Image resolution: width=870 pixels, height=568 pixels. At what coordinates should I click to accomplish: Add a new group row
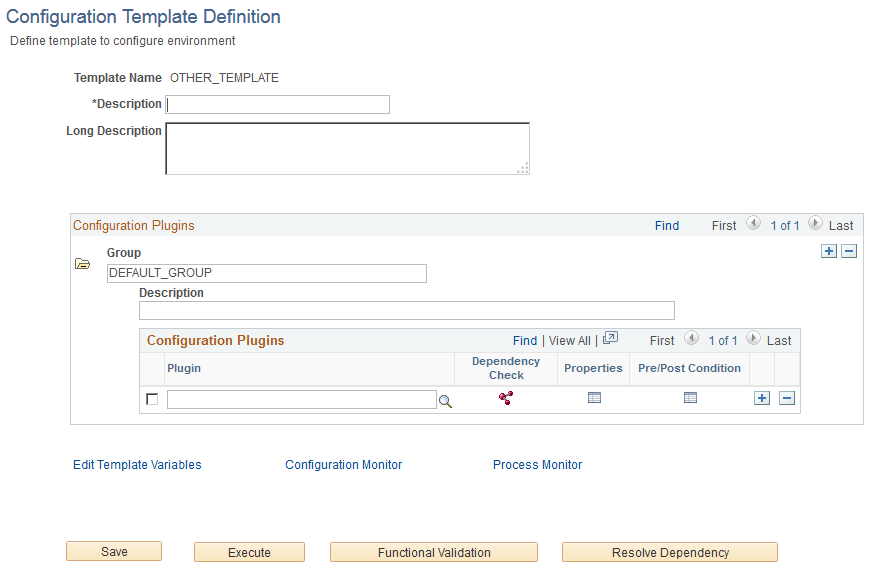point(829,251)
